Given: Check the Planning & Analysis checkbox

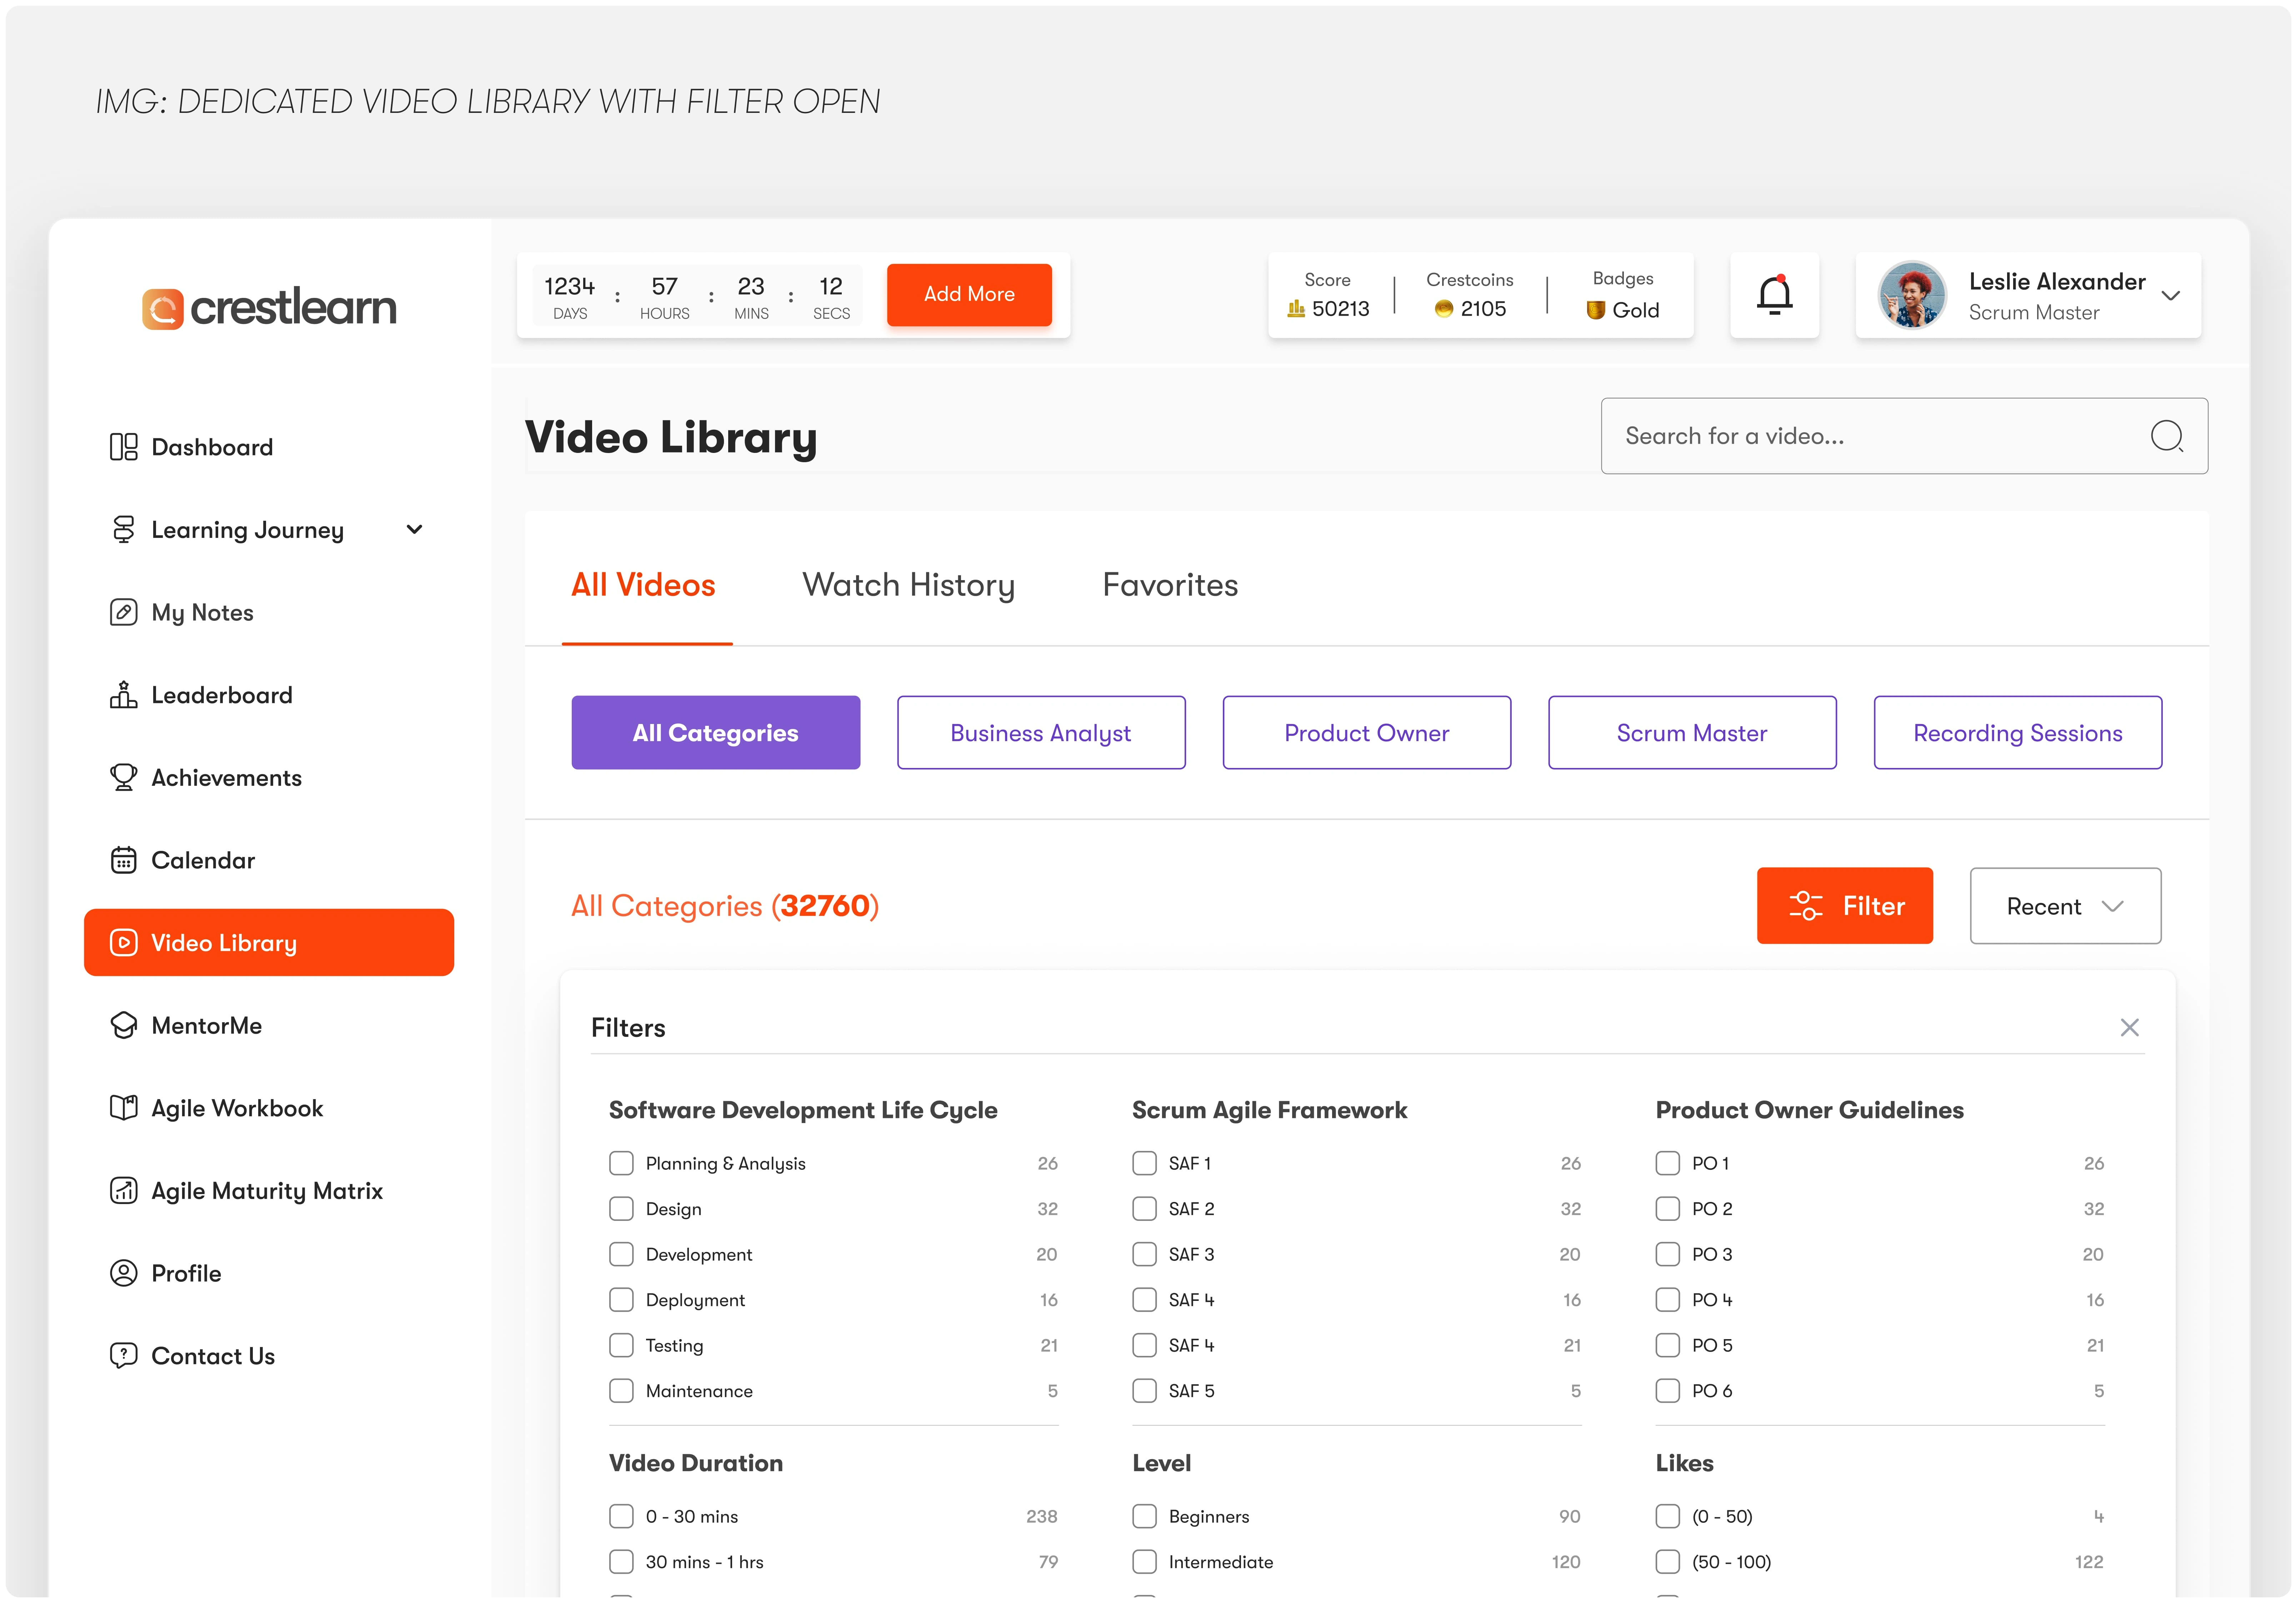Looking at the screenshot, I should pyautogui.click(x=621, y=1163).
